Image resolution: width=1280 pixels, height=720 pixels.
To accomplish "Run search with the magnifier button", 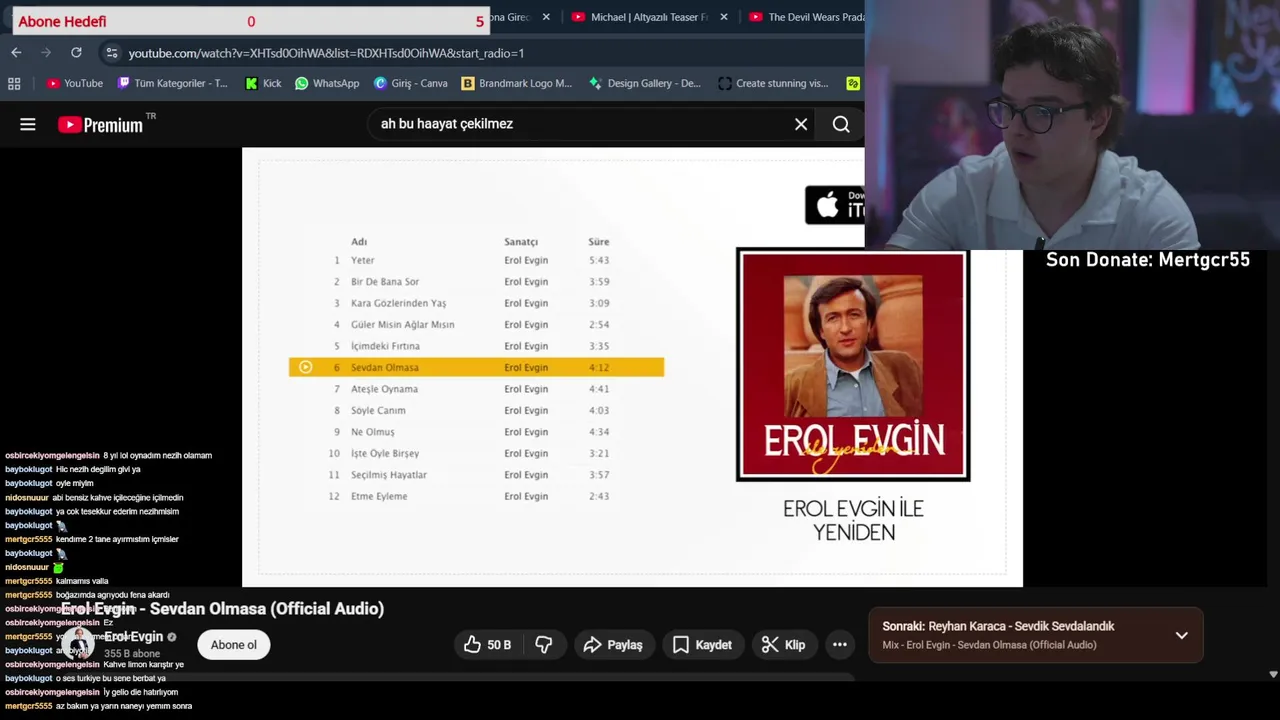I will (x=841, y=124).
